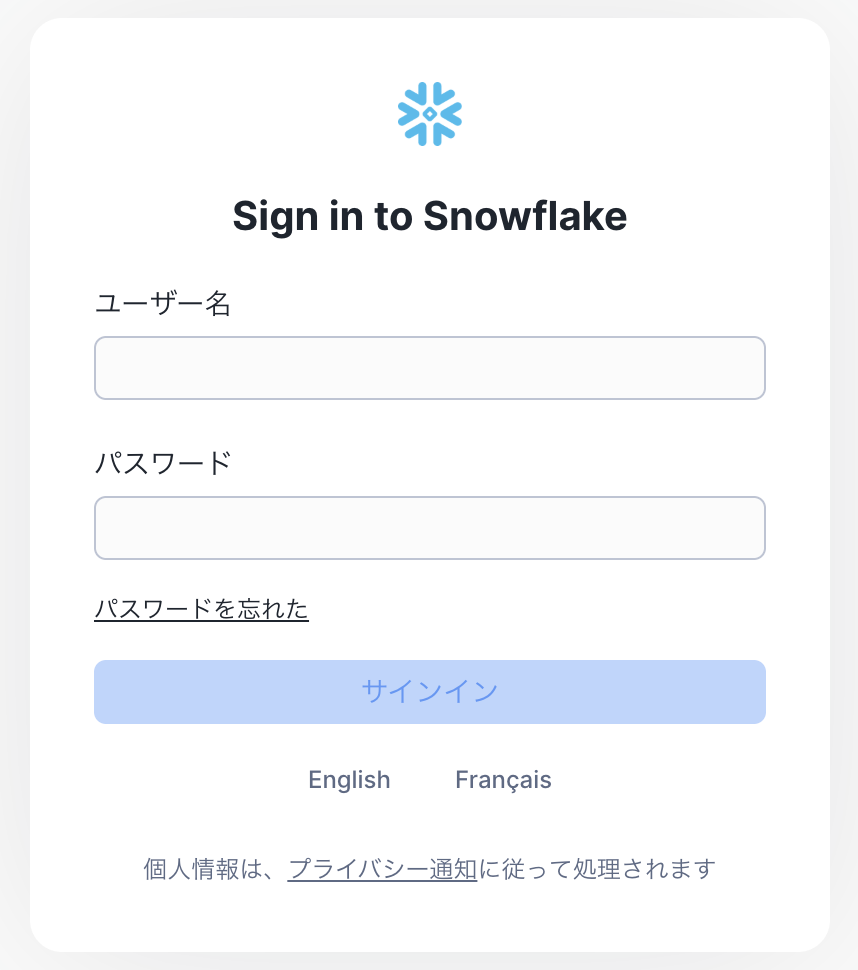Click the に従って処理されます footer text
The width and height of the screenshot is (858, 970).
pyautogui.click(x=597, y=869)
